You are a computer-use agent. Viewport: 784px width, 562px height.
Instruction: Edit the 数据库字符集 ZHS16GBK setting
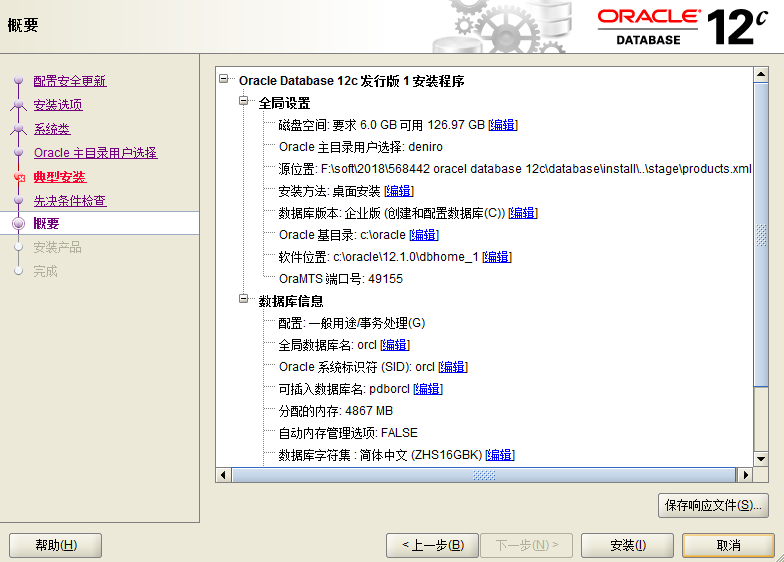point(500,455)
